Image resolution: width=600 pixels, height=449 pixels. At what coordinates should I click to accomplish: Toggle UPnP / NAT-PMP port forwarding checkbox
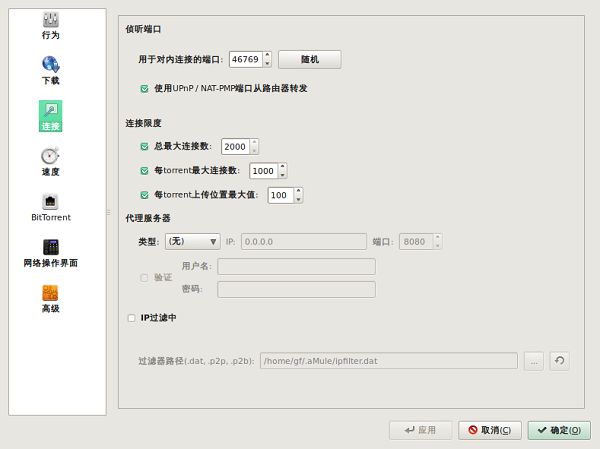[144, 89]
